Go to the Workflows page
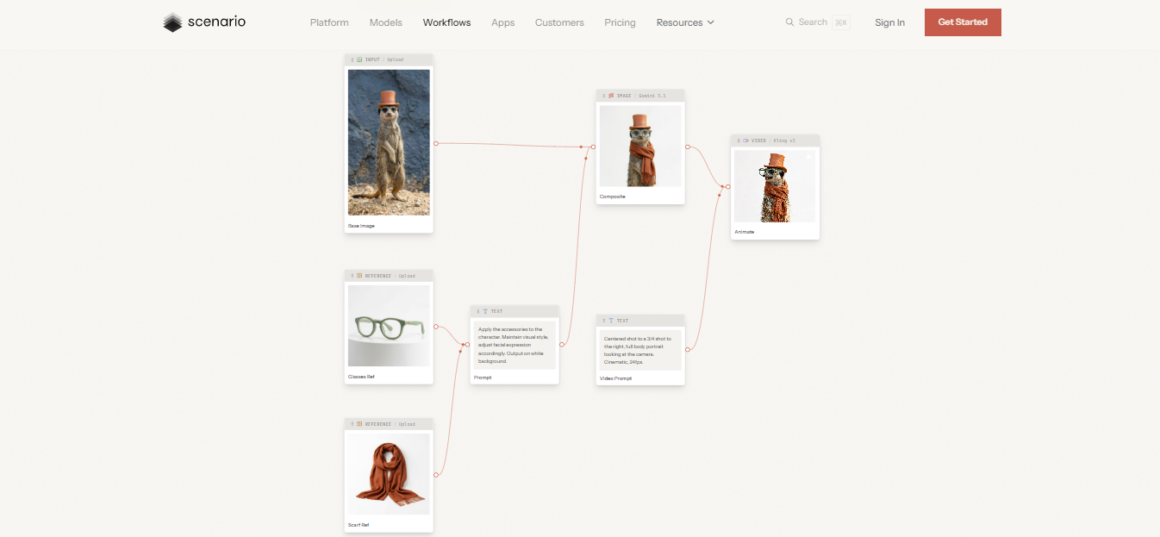This screenshot has width=1160, height=537. [447, 22]
